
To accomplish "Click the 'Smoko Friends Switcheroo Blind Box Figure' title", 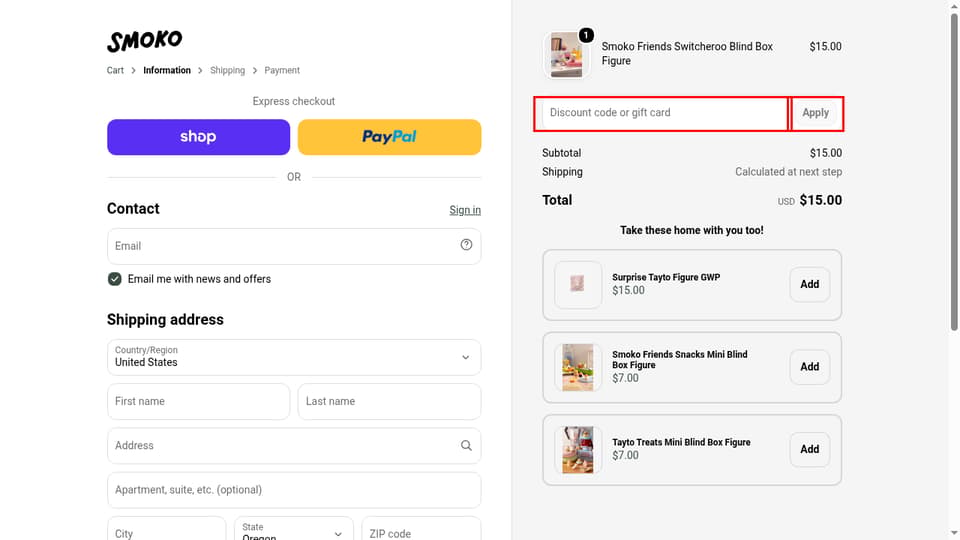I will [687, 54].
